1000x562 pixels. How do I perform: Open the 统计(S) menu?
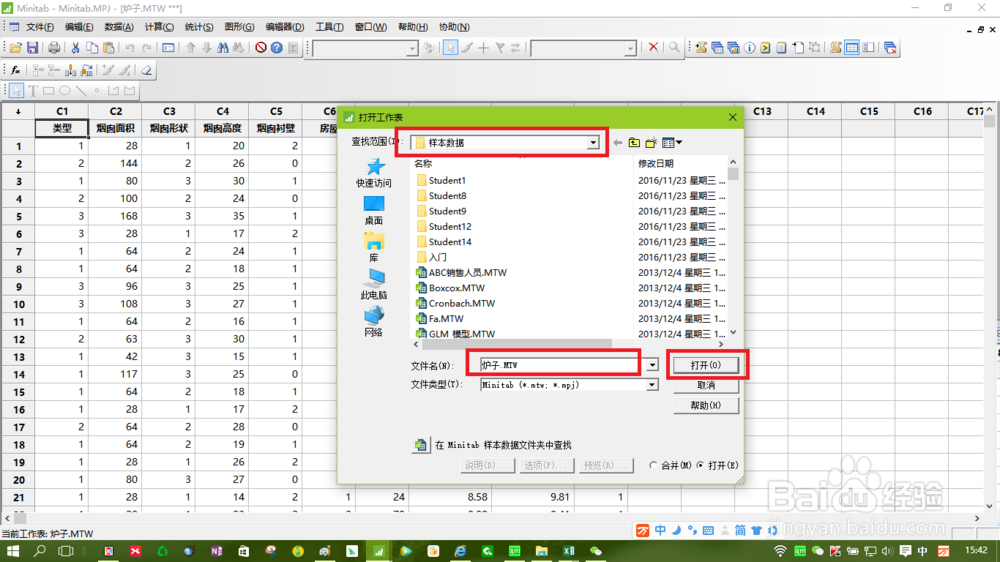tap(199, 27)
